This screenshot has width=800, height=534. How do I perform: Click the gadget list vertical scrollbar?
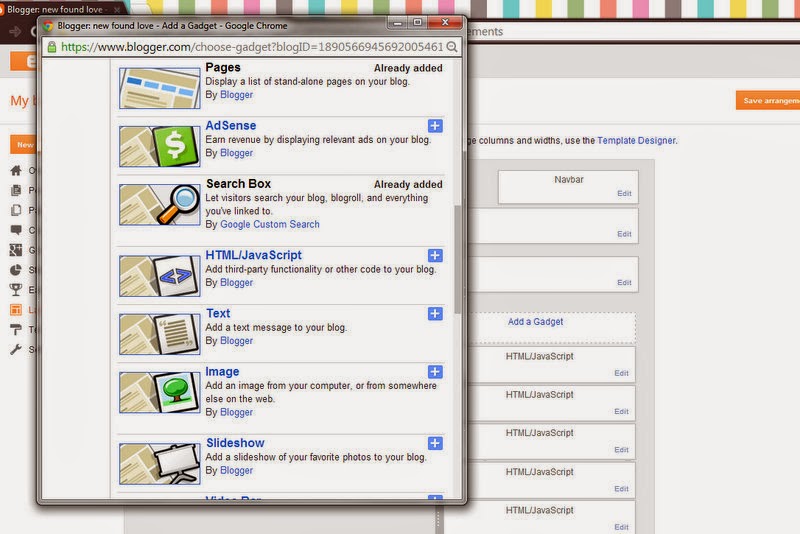tap(458, 260)
